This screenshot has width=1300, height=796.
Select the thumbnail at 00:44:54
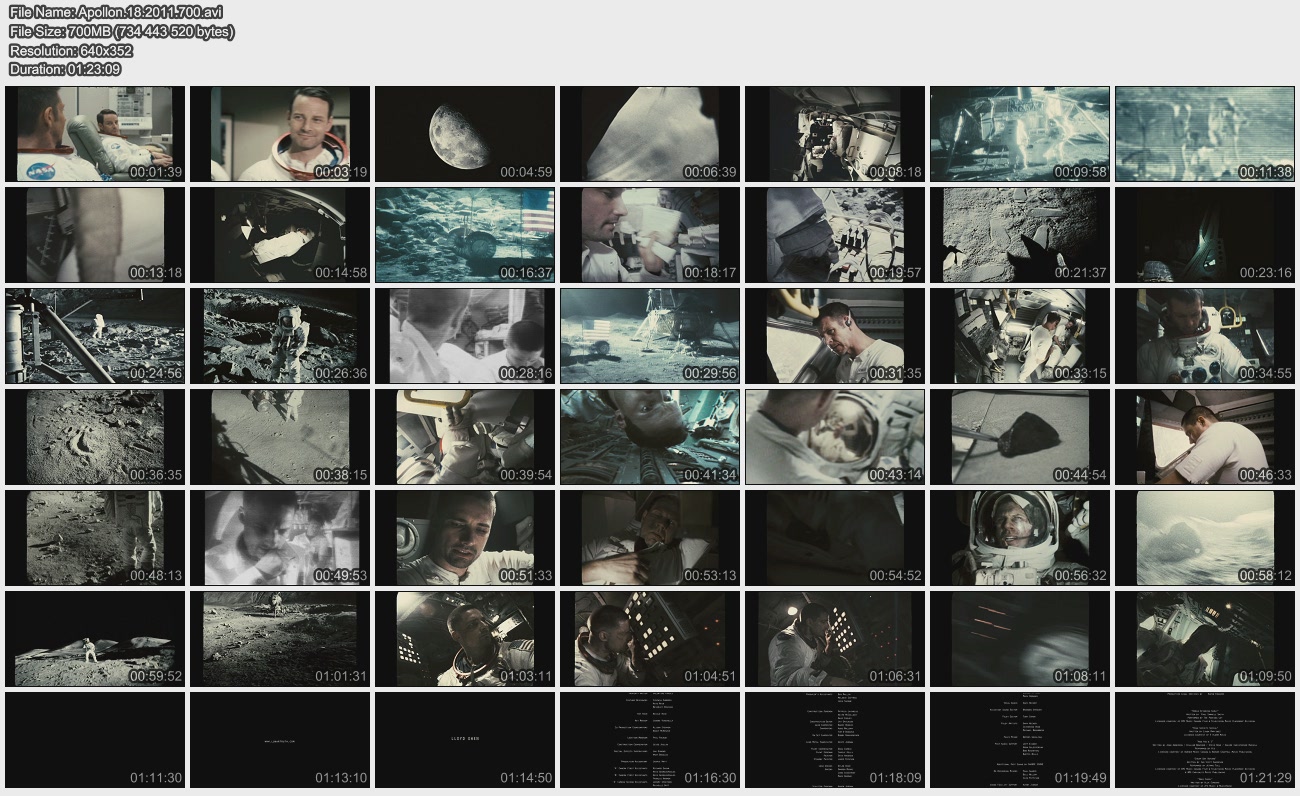pyautogui.click(x=1020, y=437)
